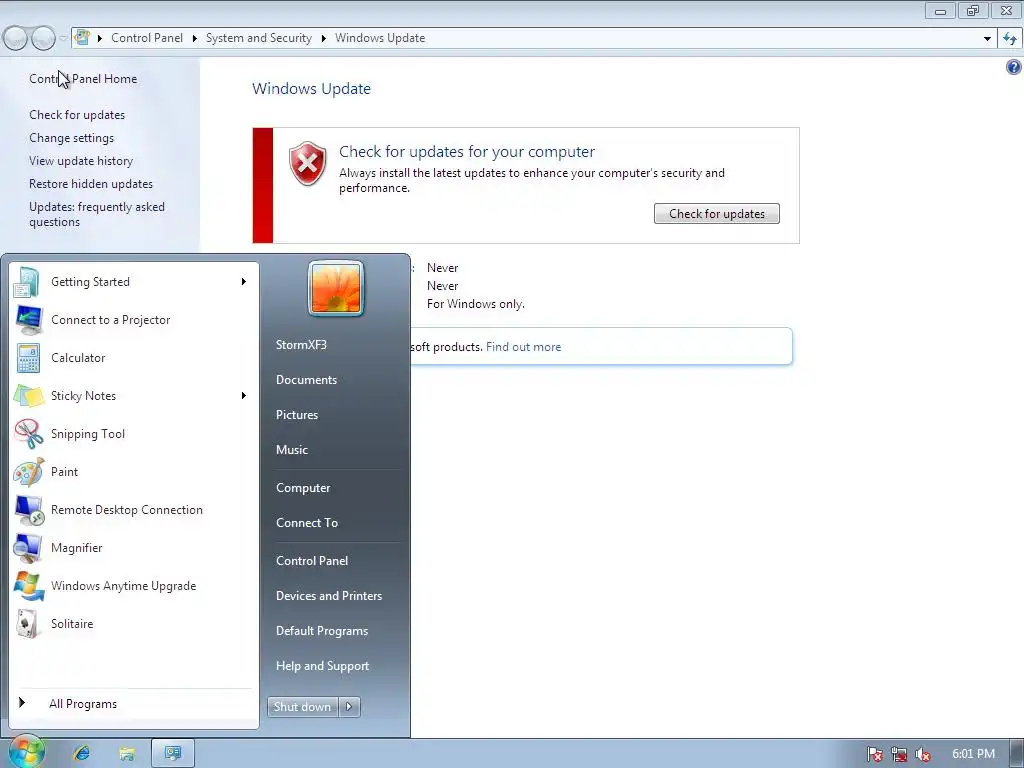Click the refresh button beside address bar
Screen dimensions: 1024x768
1010,39
